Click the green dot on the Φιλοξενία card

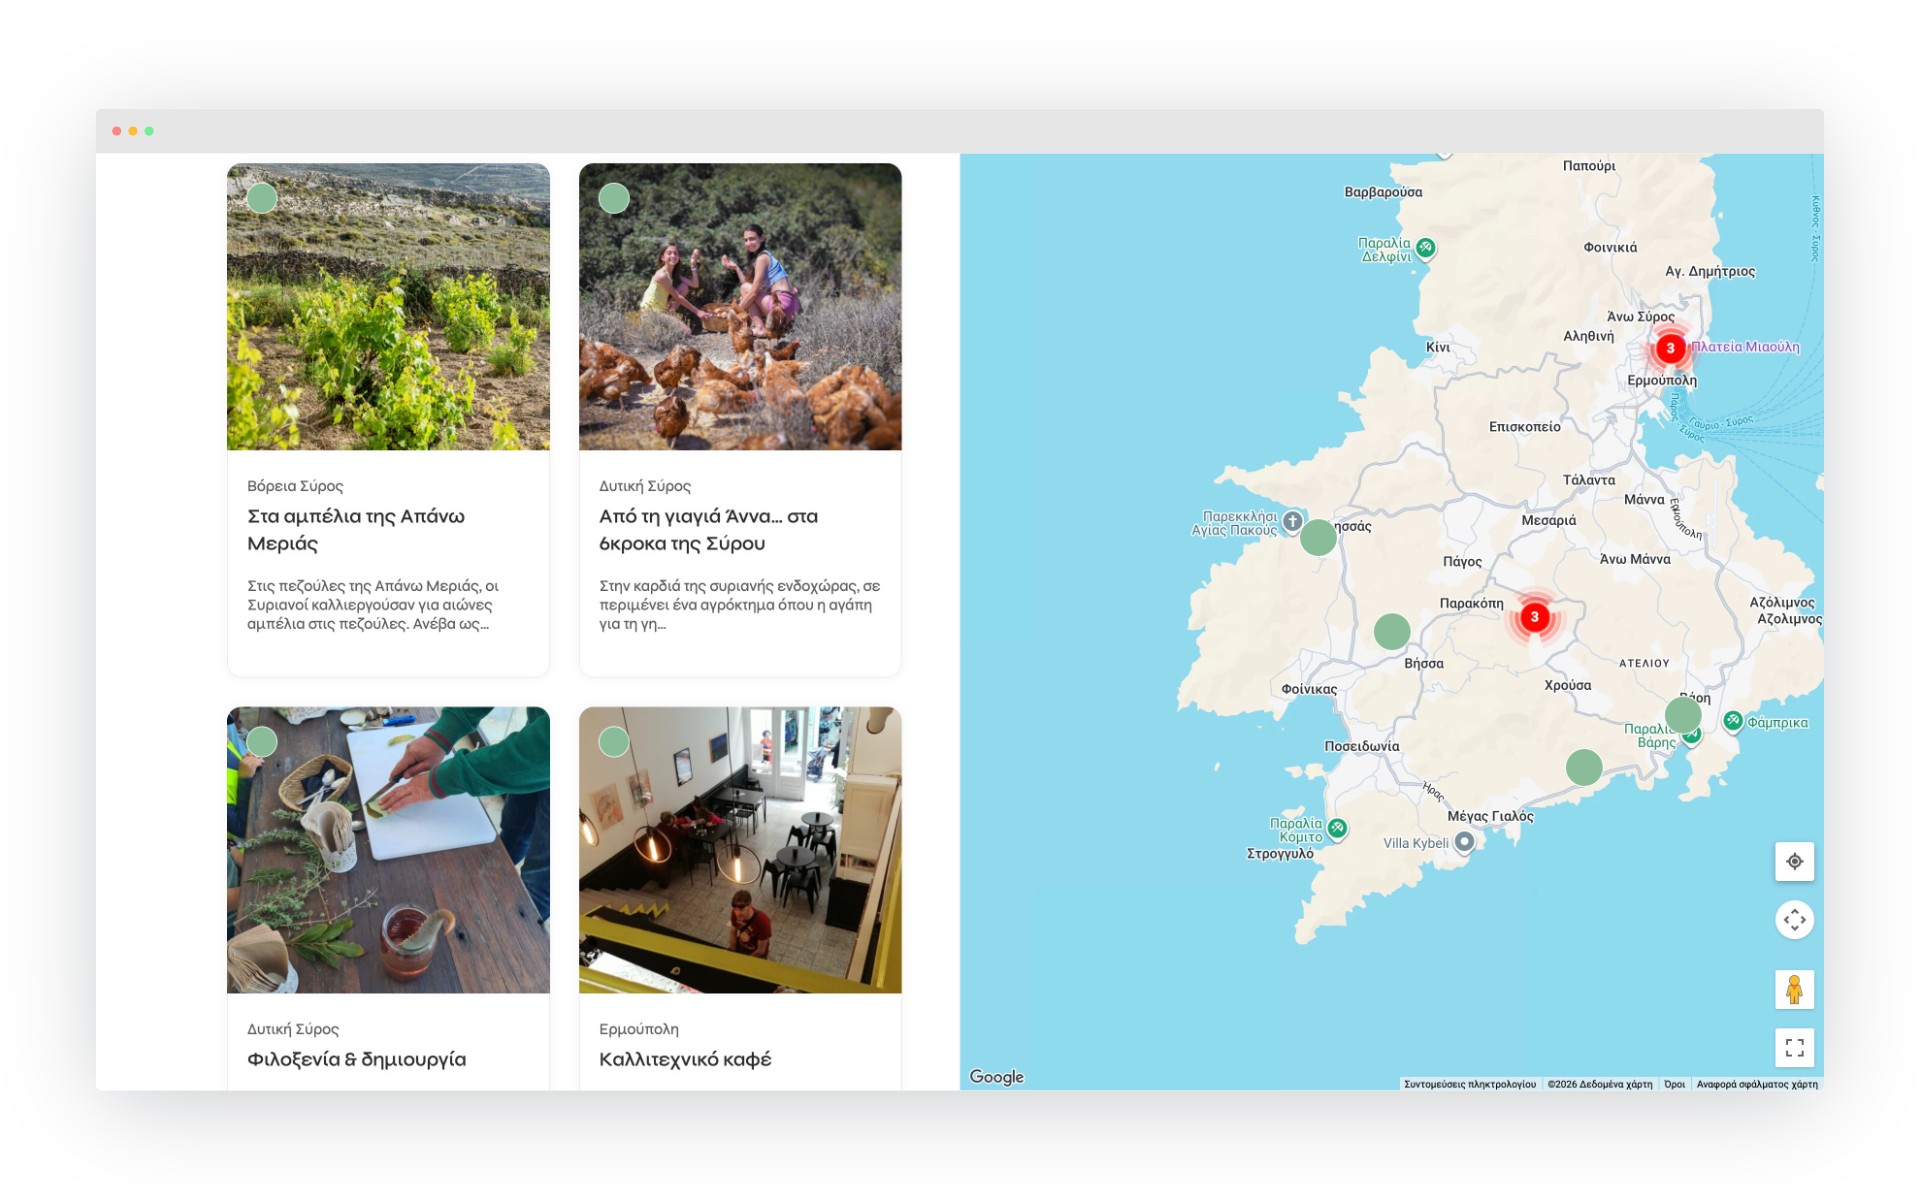pos(262,742)
